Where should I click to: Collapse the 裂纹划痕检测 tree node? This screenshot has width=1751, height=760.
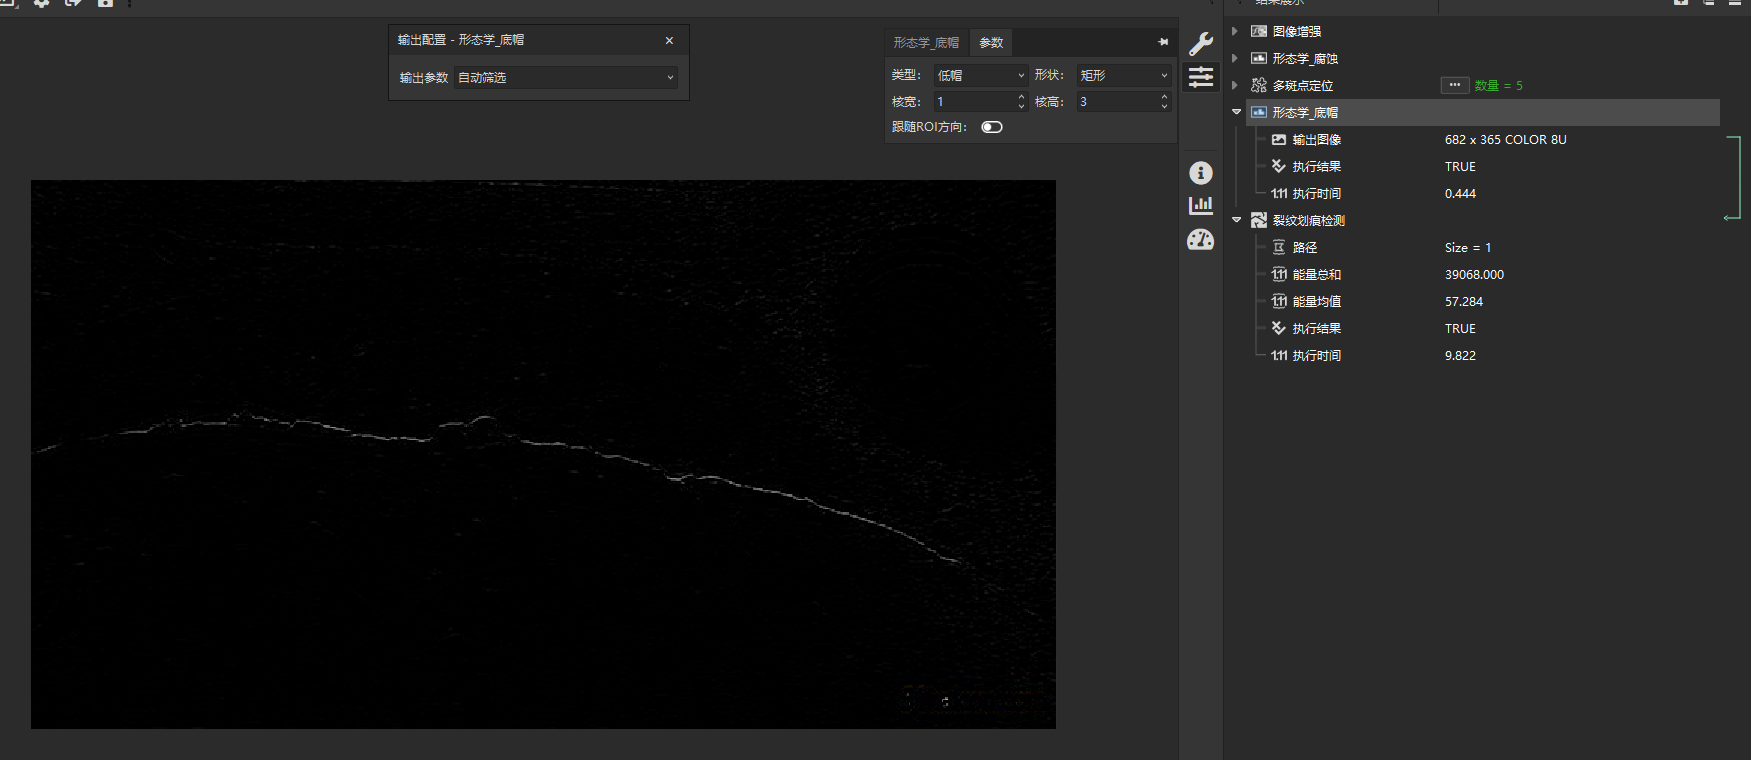tap(1236, 220)
